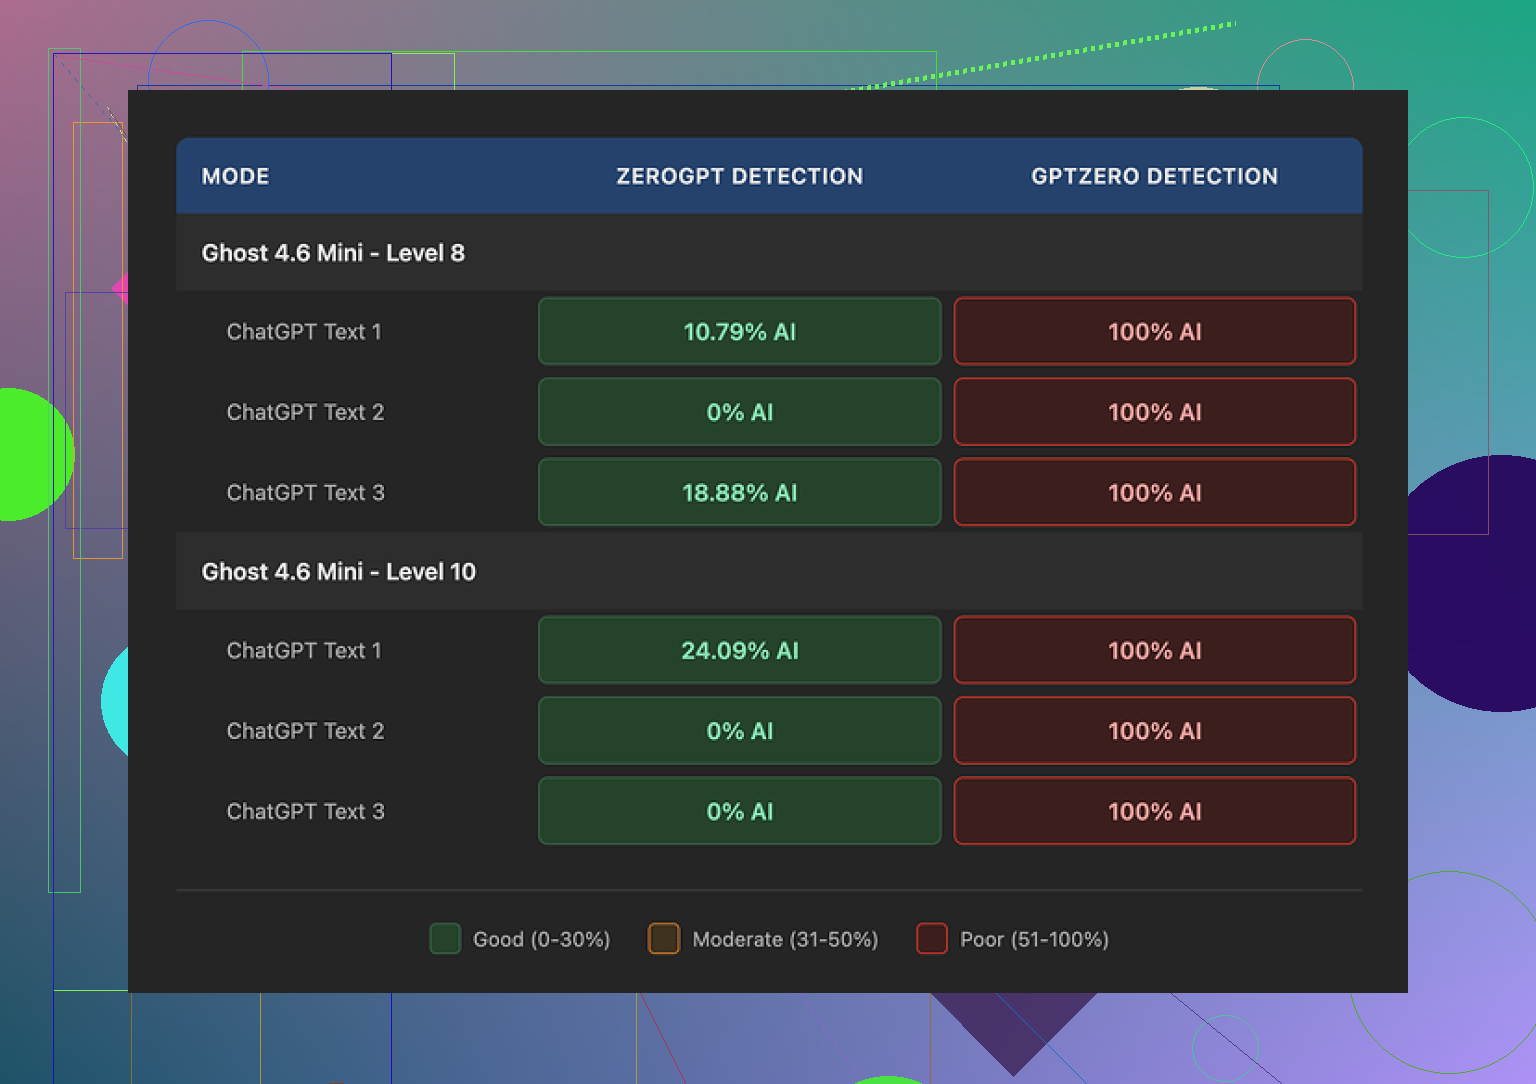Click Level 10 ChatGPT Text 3's 0% AI cell
This screenshot has width=1536, height=1084.
pyautogui.click(x=739, y=812)
